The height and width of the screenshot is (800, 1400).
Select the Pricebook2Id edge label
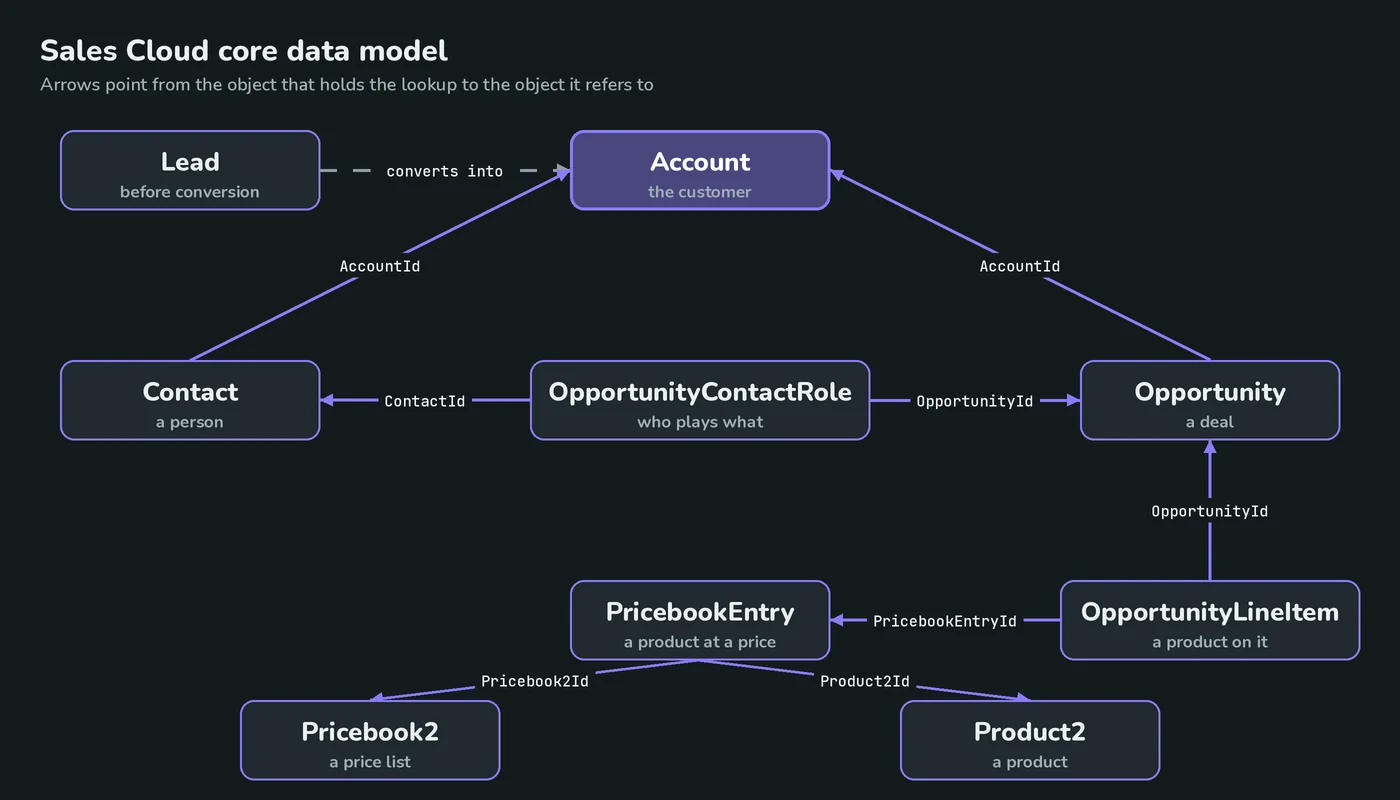(535, 681)
